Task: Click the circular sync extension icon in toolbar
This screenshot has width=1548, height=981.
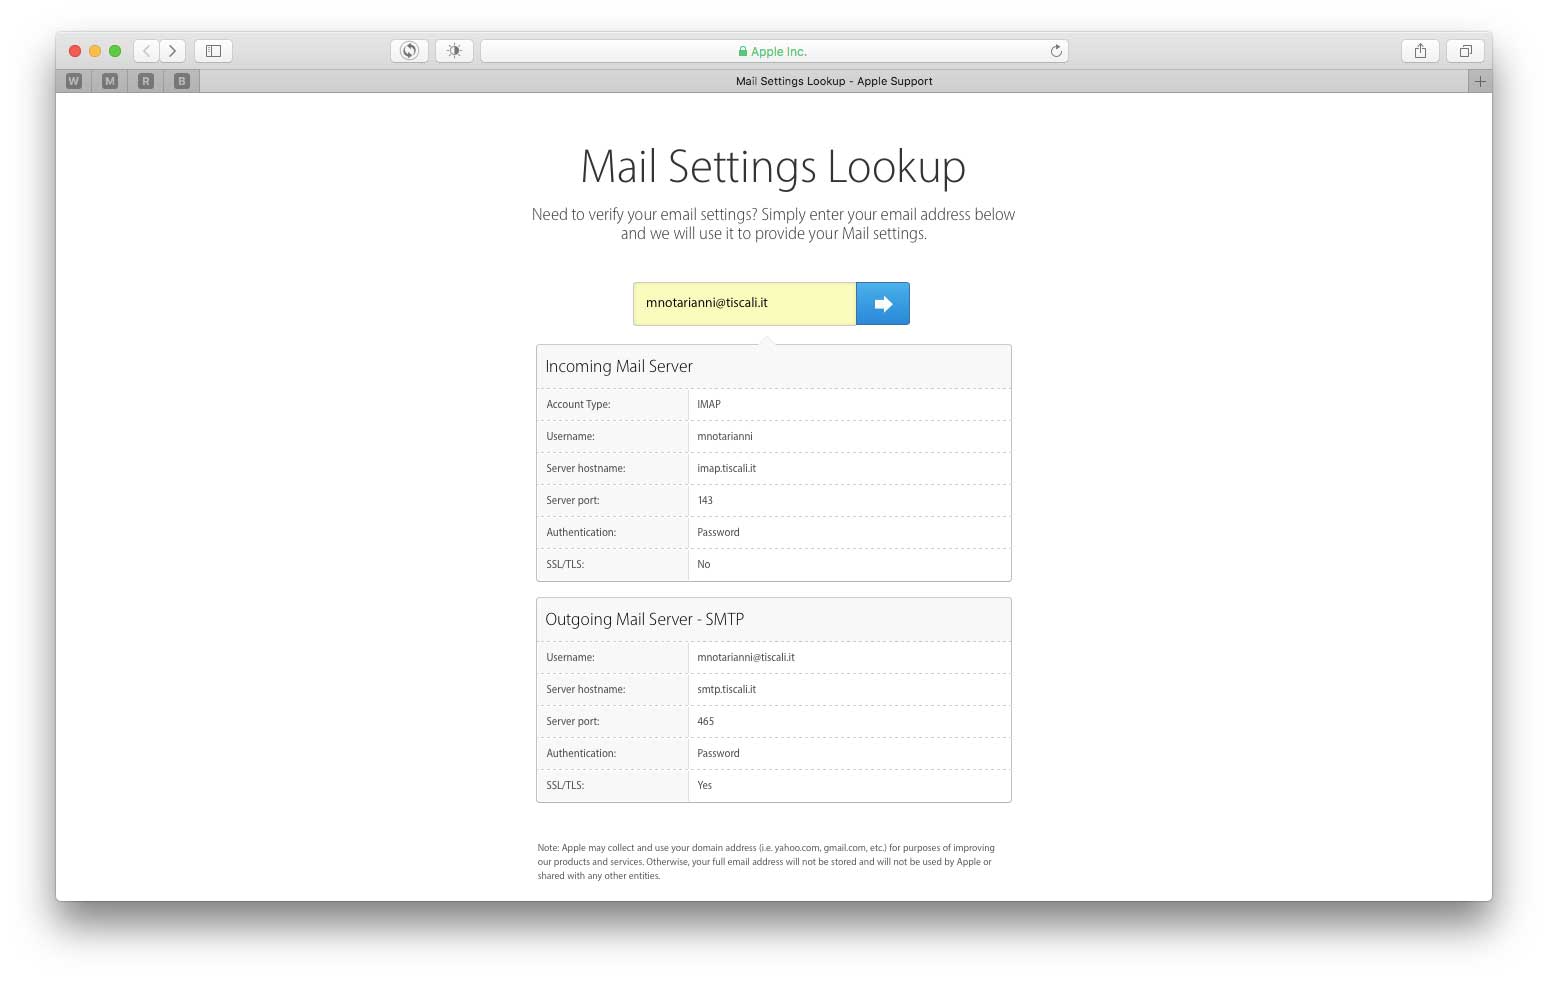Action: [409, 51]
